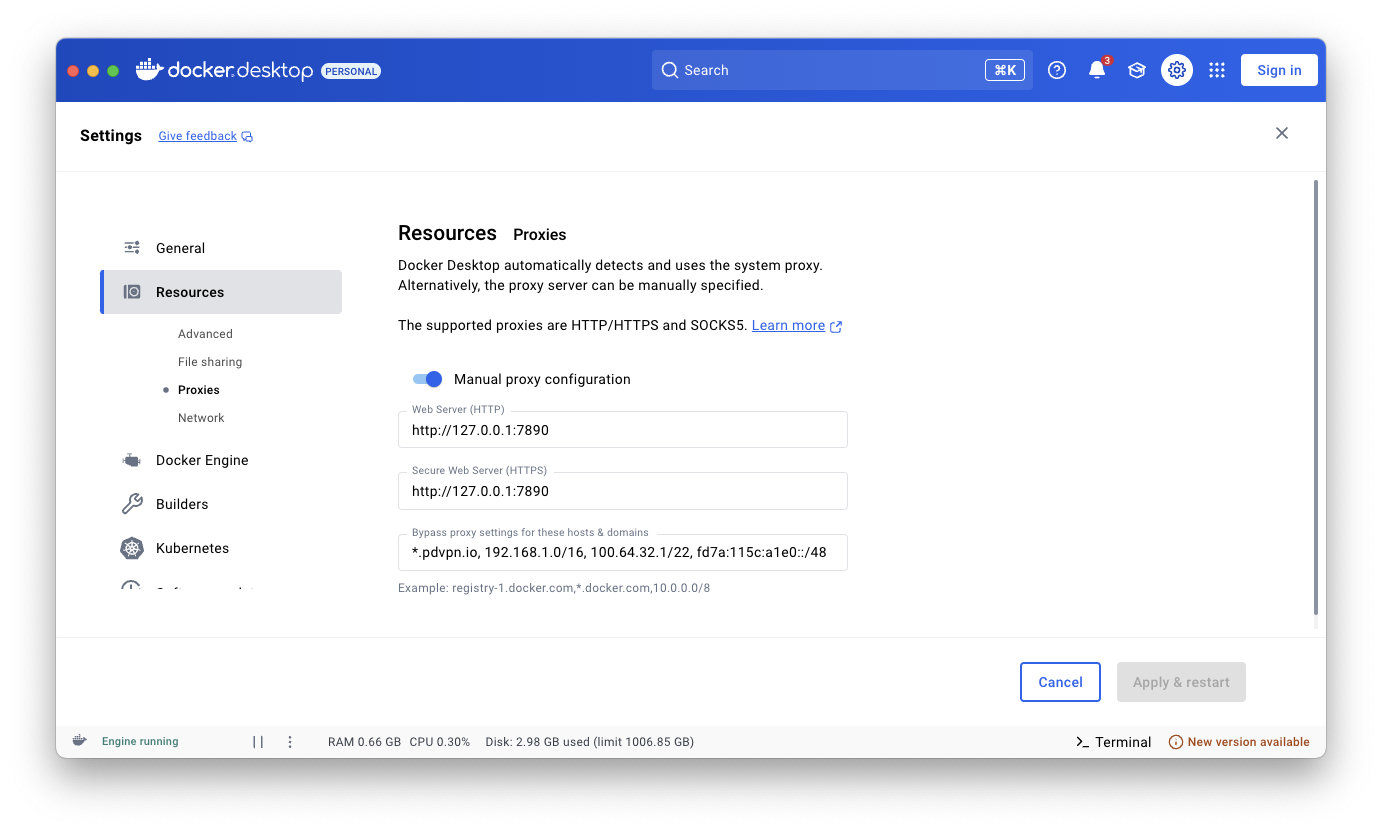Click the ⌘K shortcut badge
This screenshot has width=1382, height=832.
tap(1005, 70)
